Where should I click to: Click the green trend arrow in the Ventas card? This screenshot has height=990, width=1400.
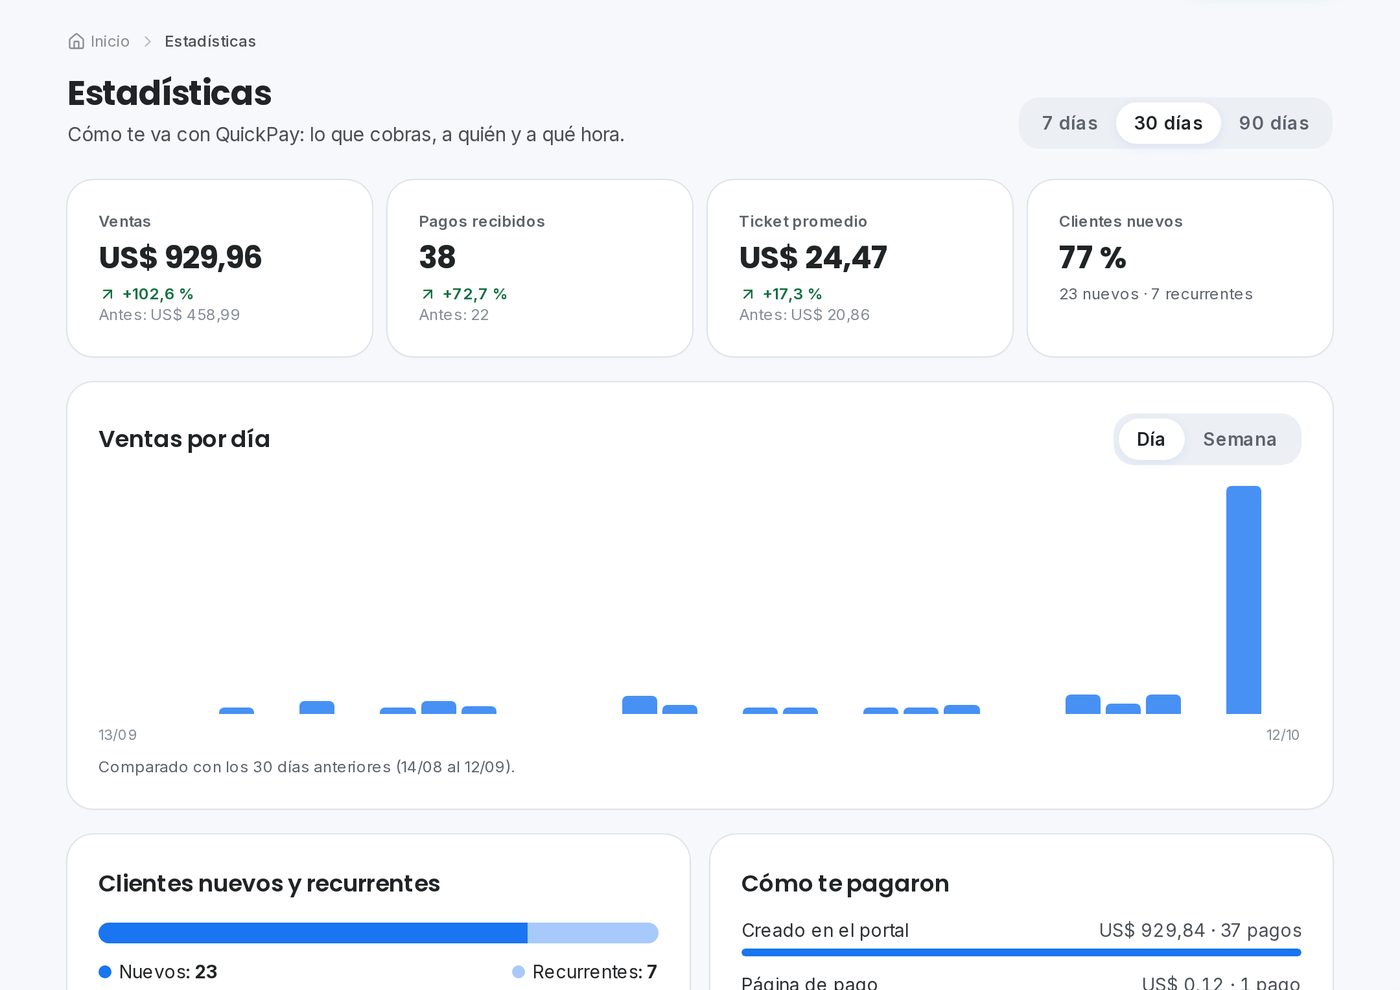point(107,294)
